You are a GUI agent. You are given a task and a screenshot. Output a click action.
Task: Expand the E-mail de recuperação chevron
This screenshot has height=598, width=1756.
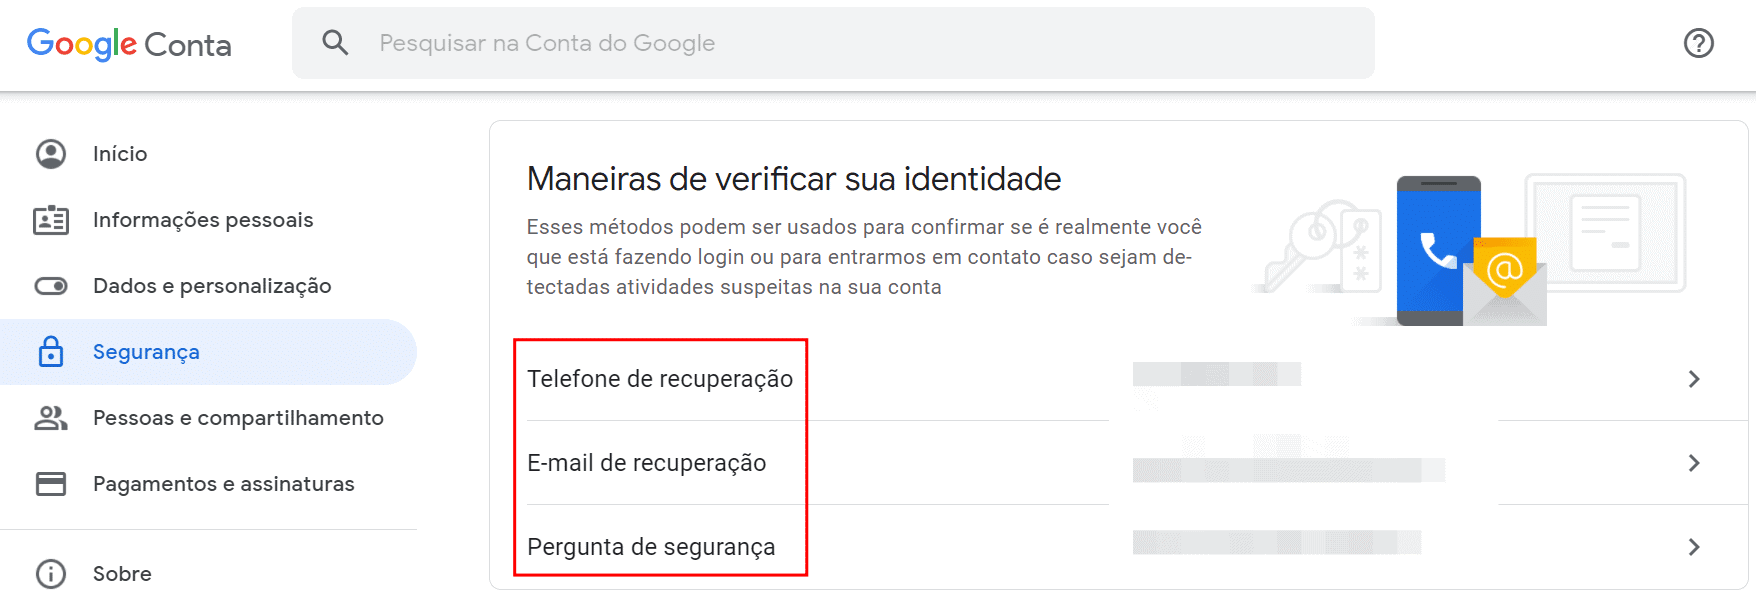1694,463
